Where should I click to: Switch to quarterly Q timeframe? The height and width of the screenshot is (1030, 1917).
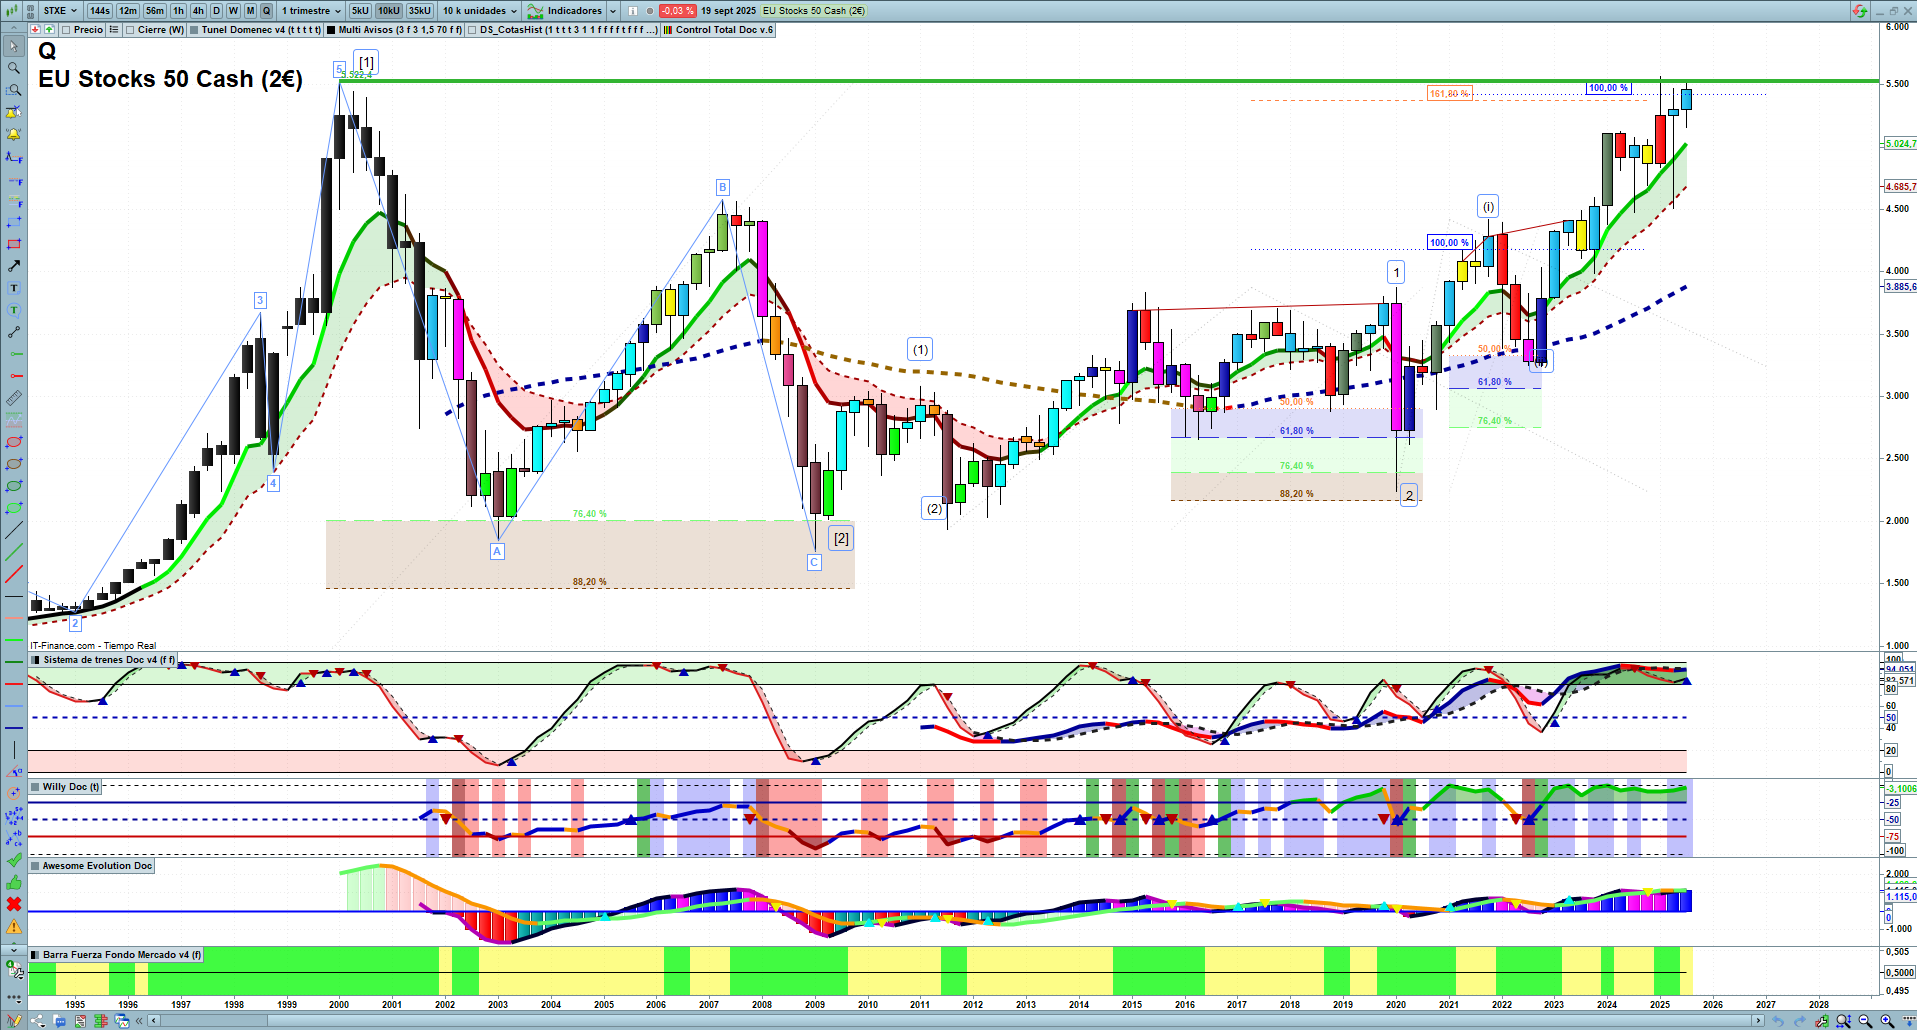266,11
